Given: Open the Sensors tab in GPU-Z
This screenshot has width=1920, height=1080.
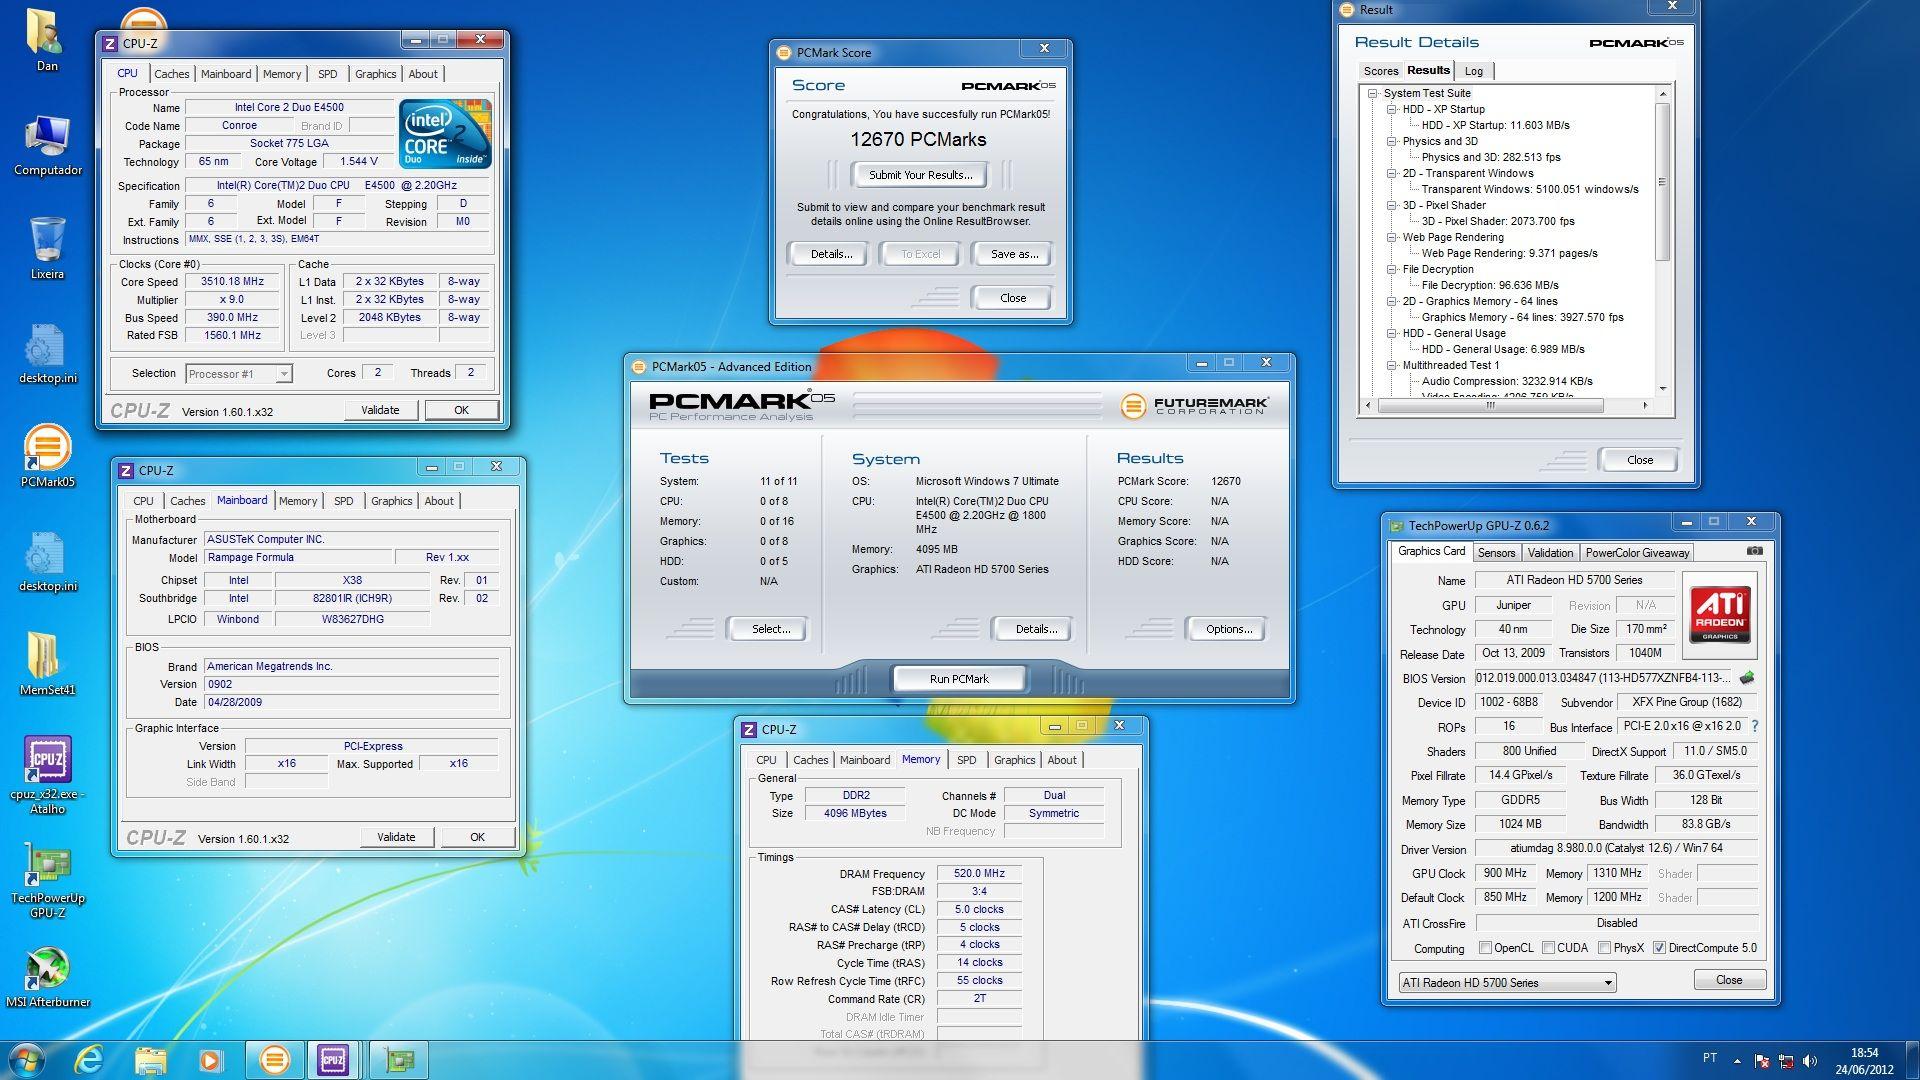Looking at the screenshot, I should click(1496, 553).
